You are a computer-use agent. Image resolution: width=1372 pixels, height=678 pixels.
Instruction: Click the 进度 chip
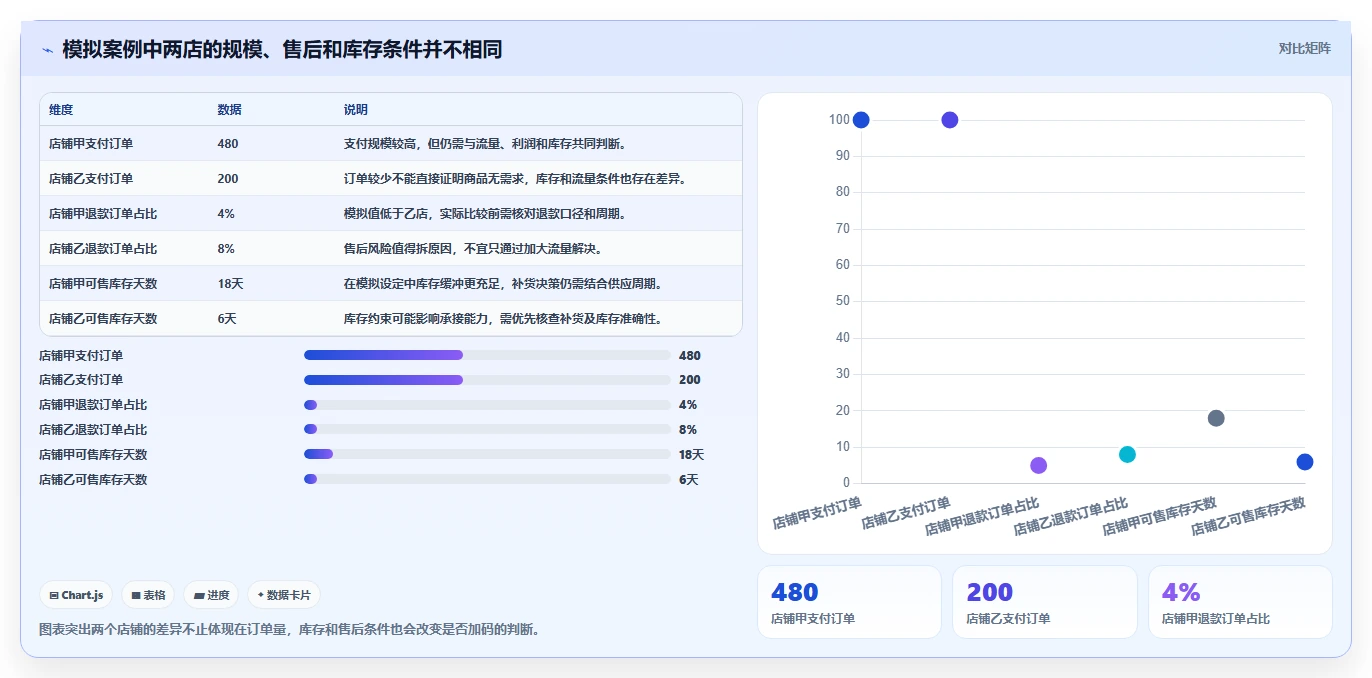211,595
